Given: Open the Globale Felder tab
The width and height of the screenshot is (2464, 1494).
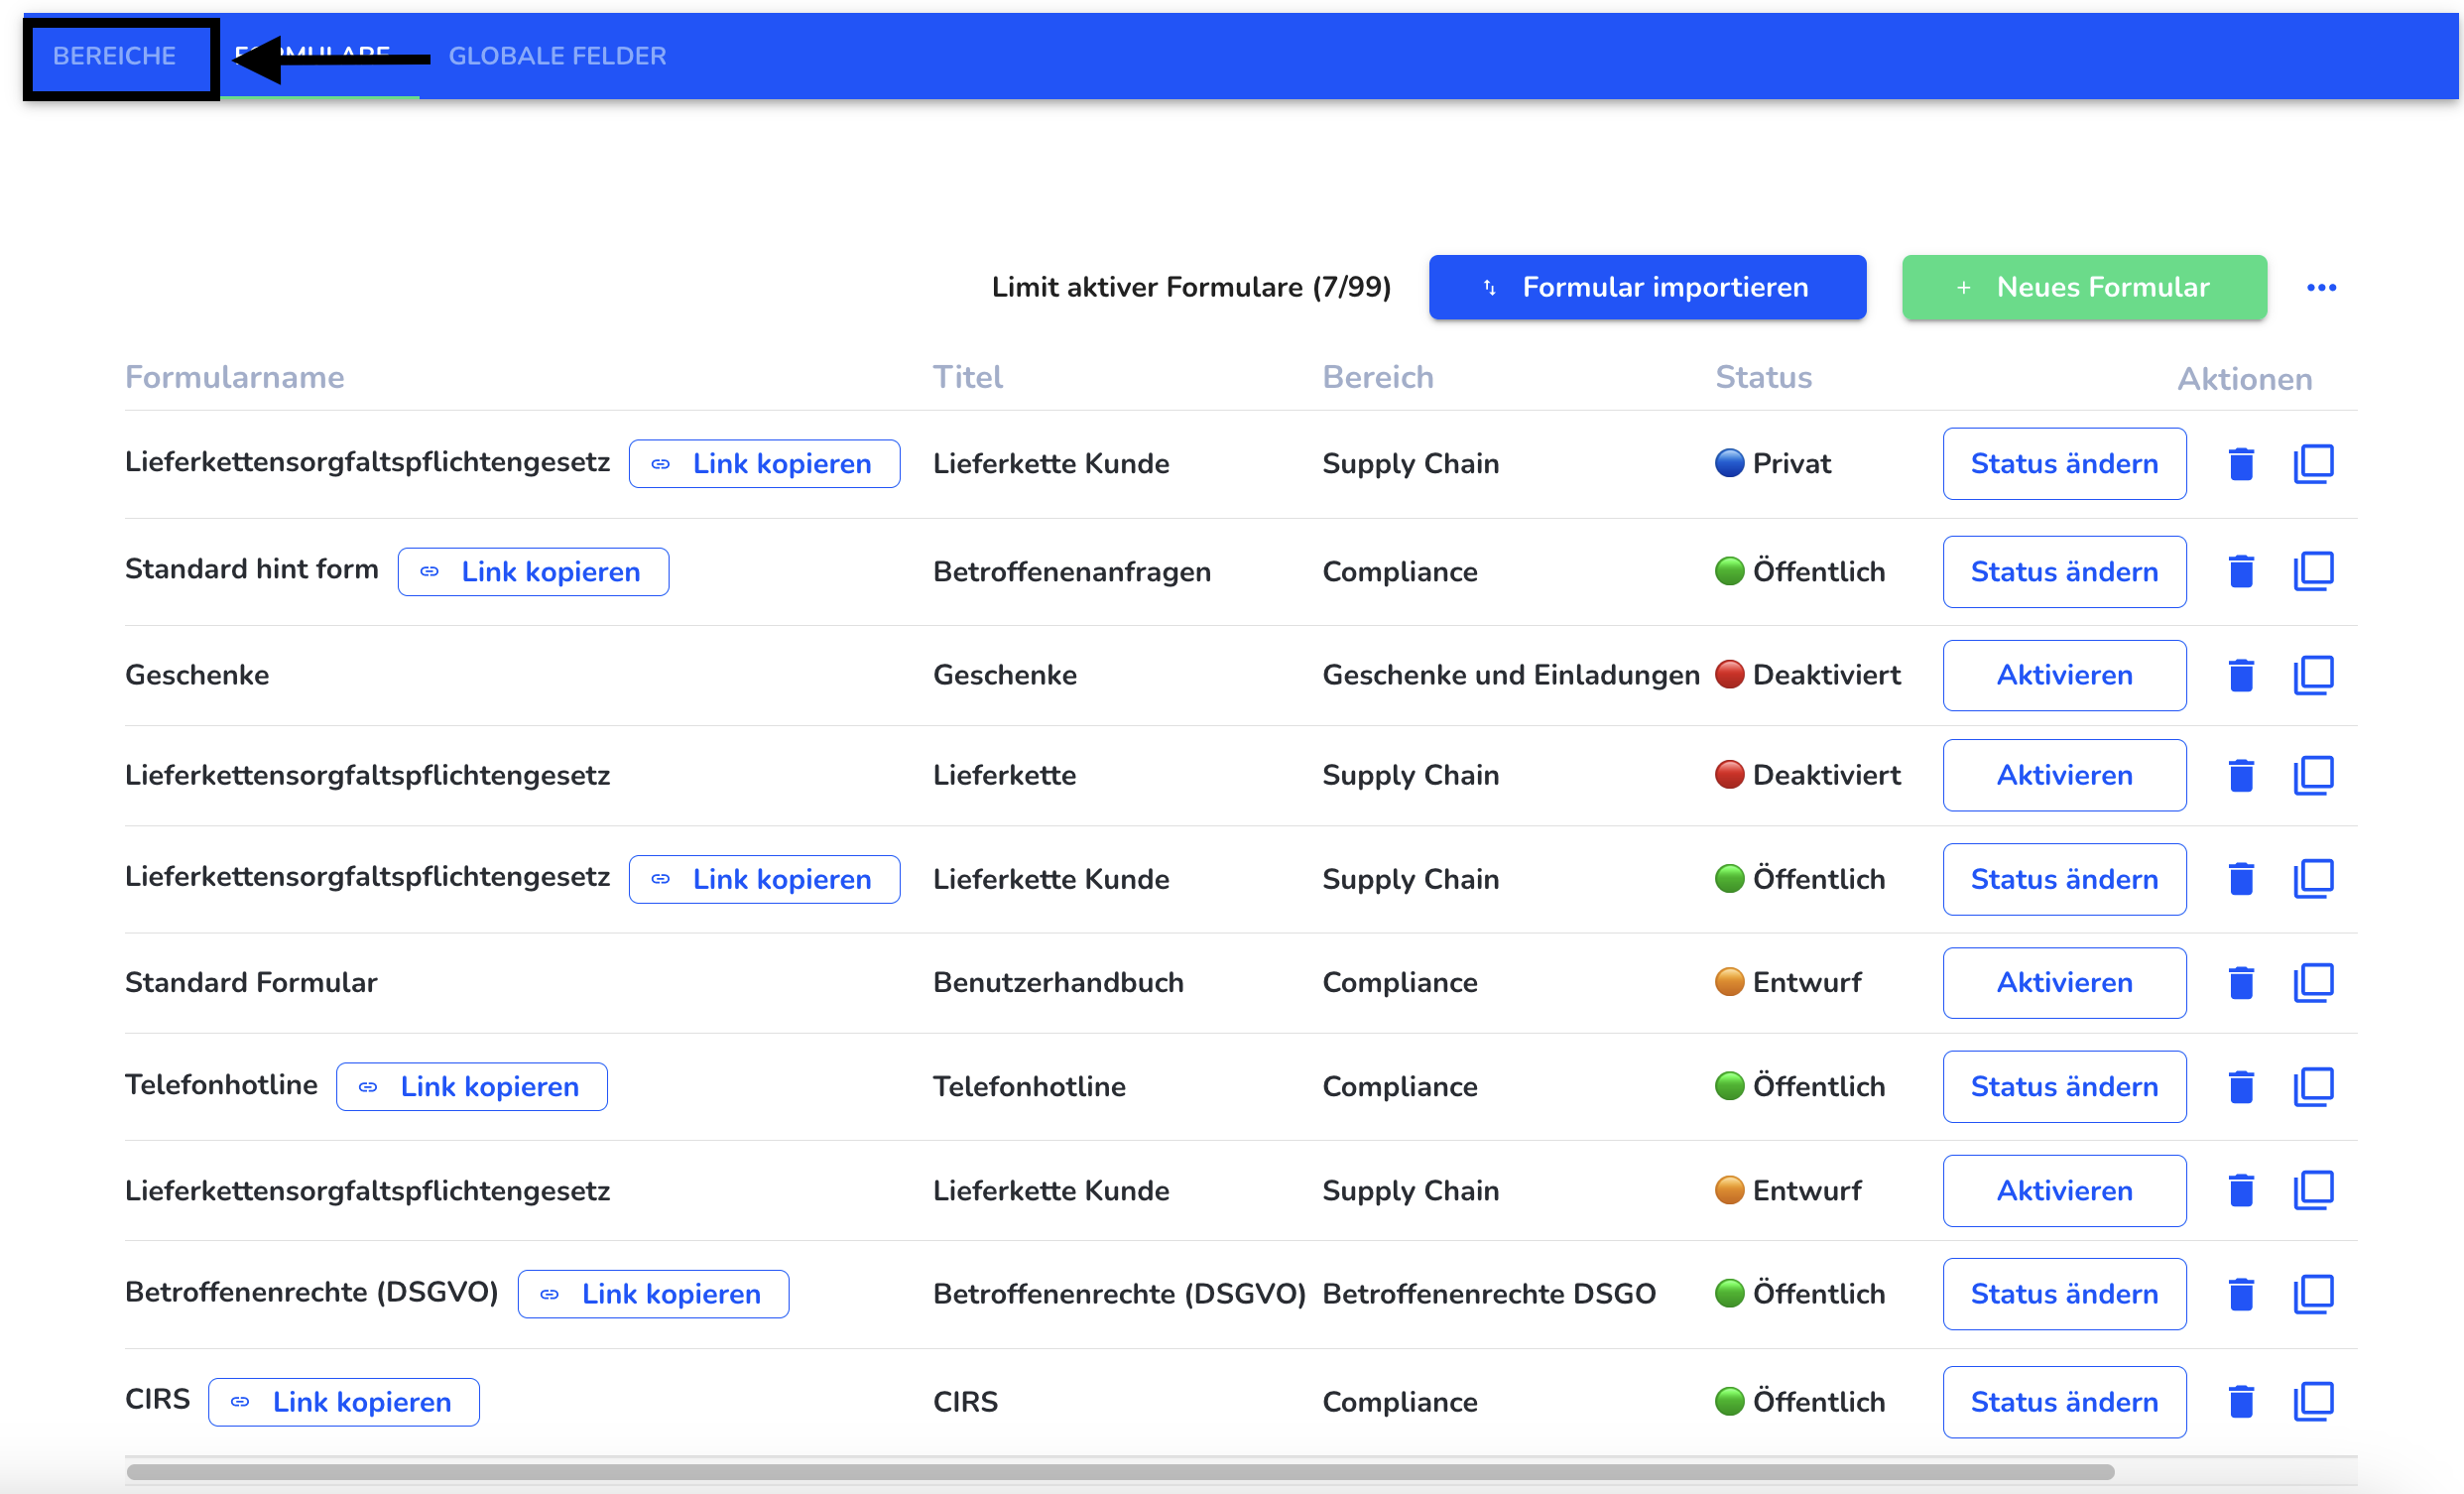Looking at the screenshot, I should [x=557, y=56].
